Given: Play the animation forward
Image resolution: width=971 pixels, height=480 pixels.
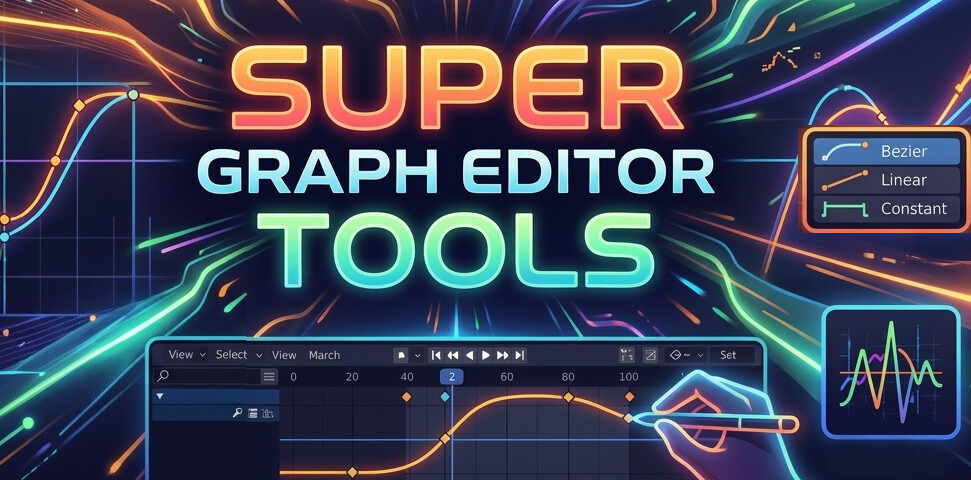Looking at the screenshot, I should click(486, 356).
